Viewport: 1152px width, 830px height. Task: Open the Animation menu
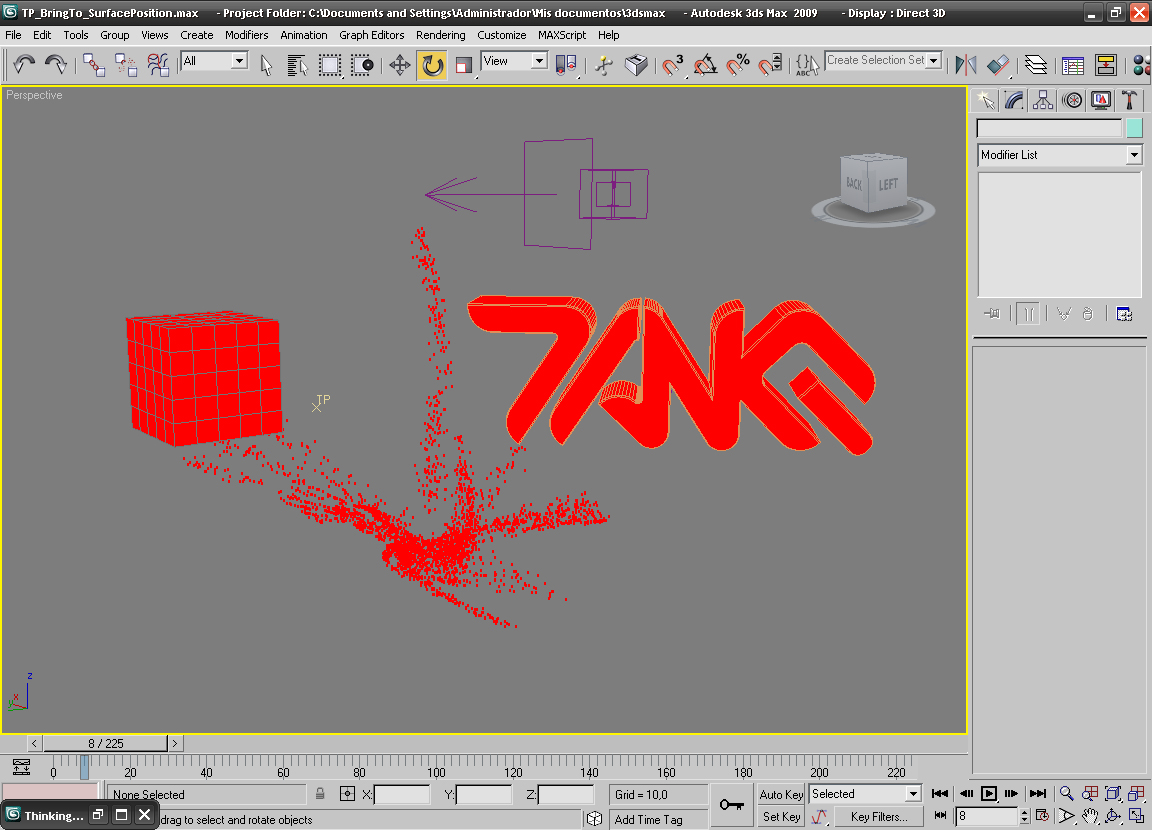303,35
